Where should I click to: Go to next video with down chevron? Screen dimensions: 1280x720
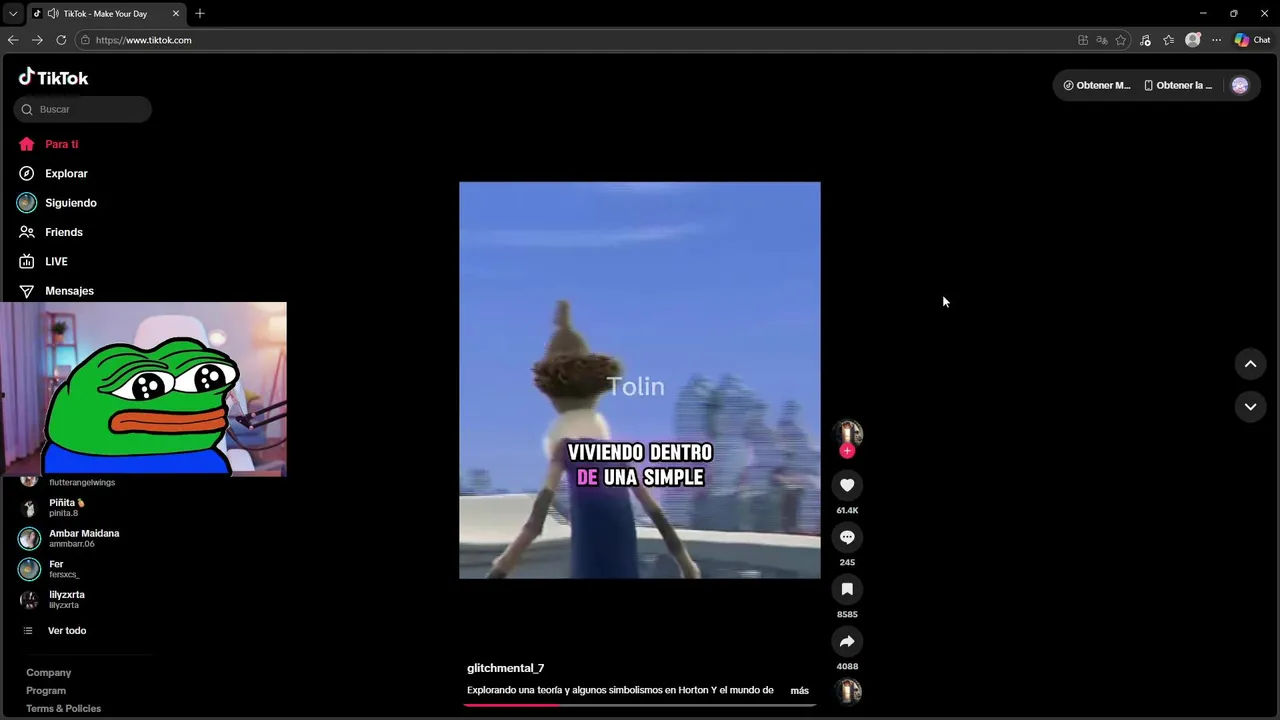[x=1250, y=406]
